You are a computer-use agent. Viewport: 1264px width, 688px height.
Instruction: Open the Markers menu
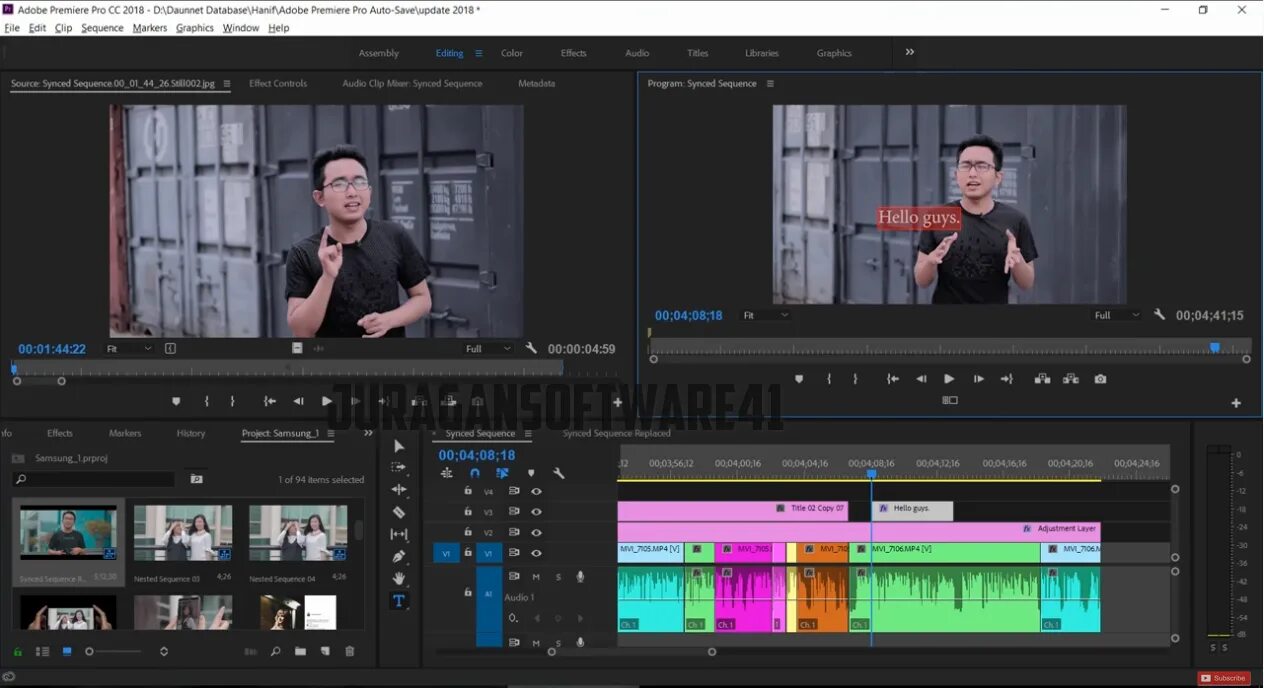(150, 28)
